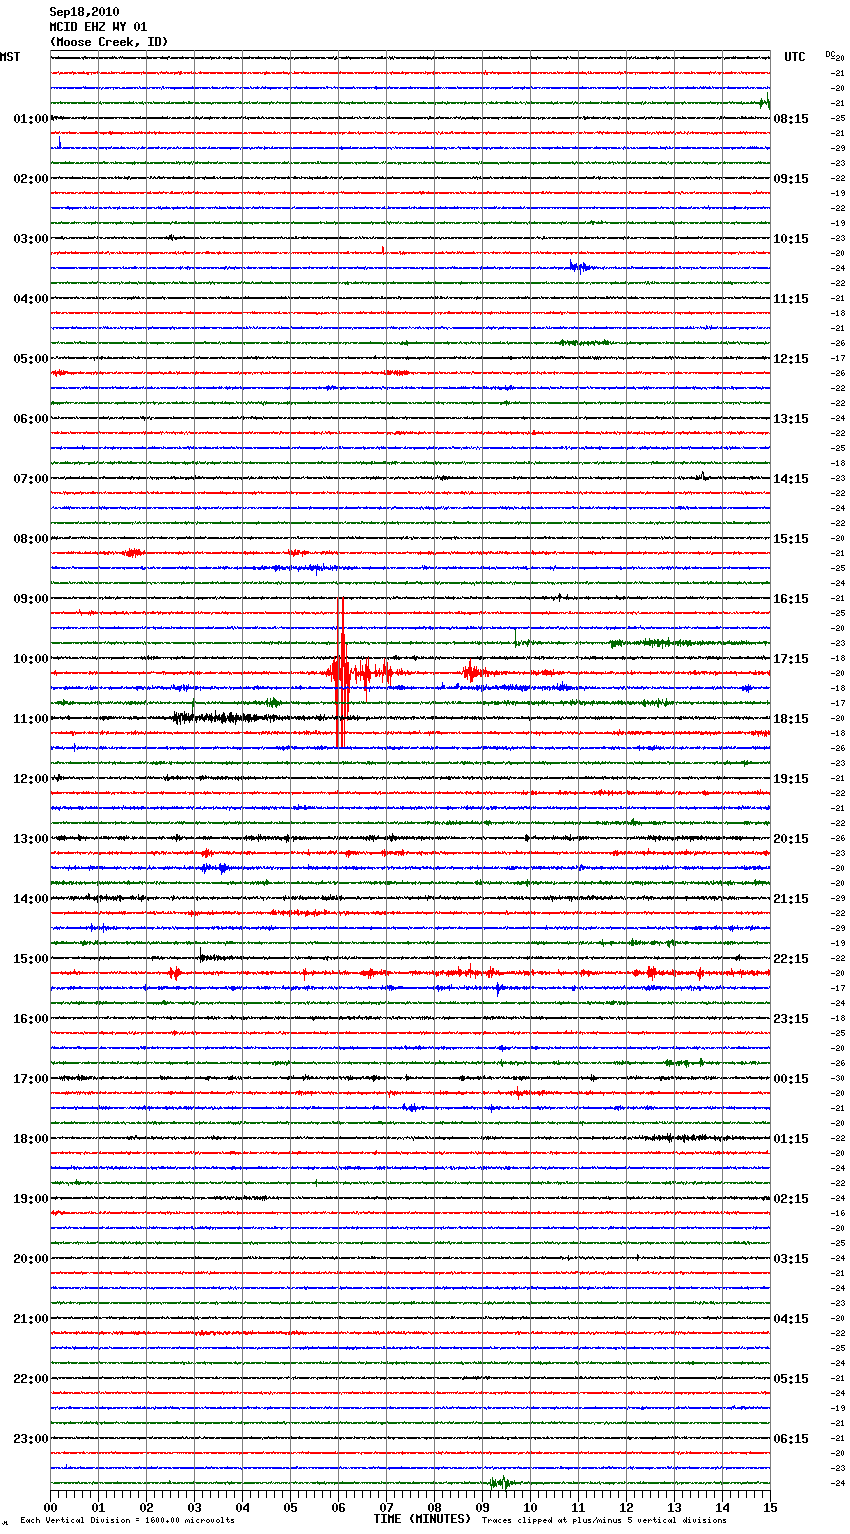This screenshot has width=850, height=1534.
Task: Select the 15:00 MST hour label
Action: pyautogui.click(x=30, y=959)
